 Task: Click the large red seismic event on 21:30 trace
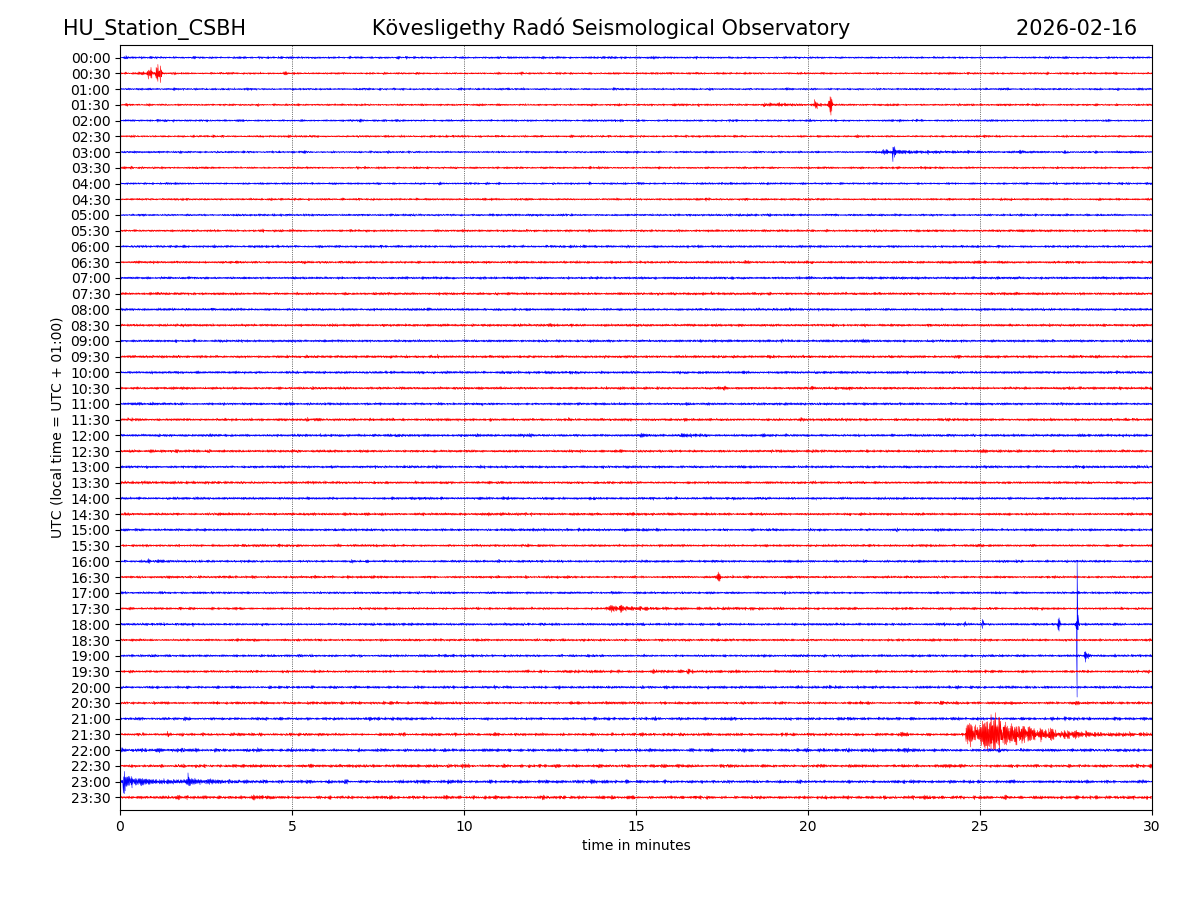tap(992, 734)
